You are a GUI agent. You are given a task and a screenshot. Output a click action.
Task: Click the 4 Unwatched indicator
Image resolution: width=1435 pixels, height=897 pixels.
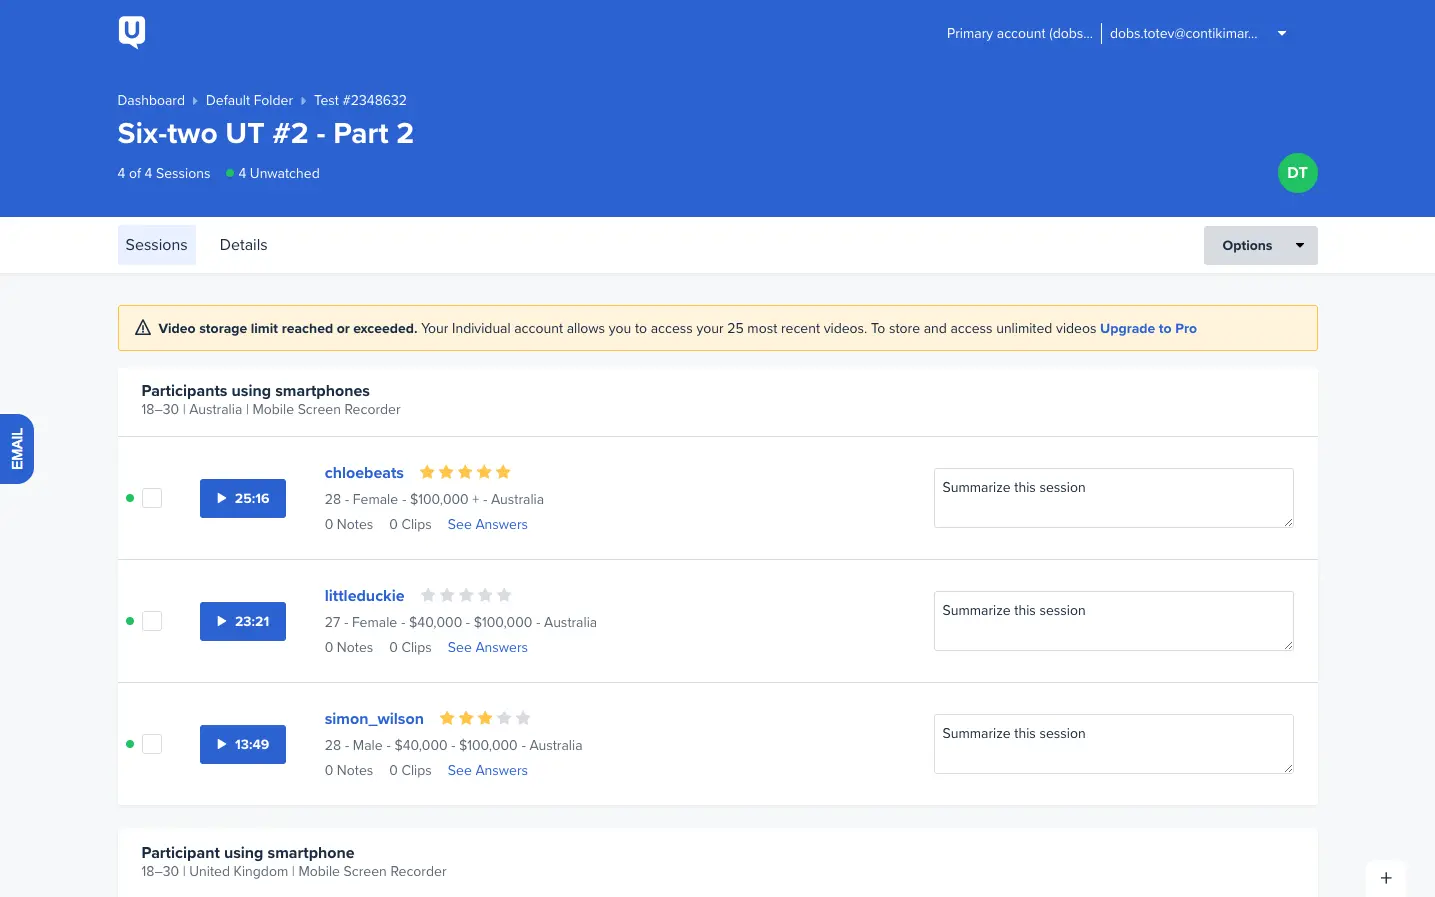[273, 173]
